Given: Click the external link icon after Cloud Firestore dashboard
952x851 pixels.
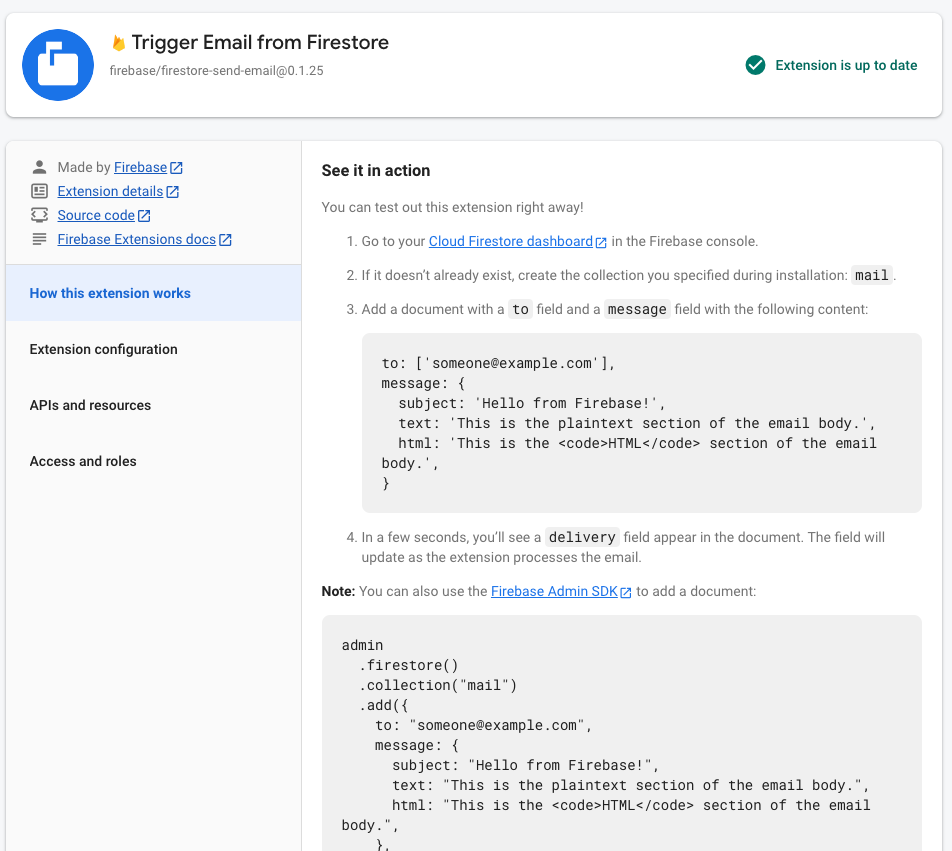Looking at the screenshot, I should pos(602,241).
